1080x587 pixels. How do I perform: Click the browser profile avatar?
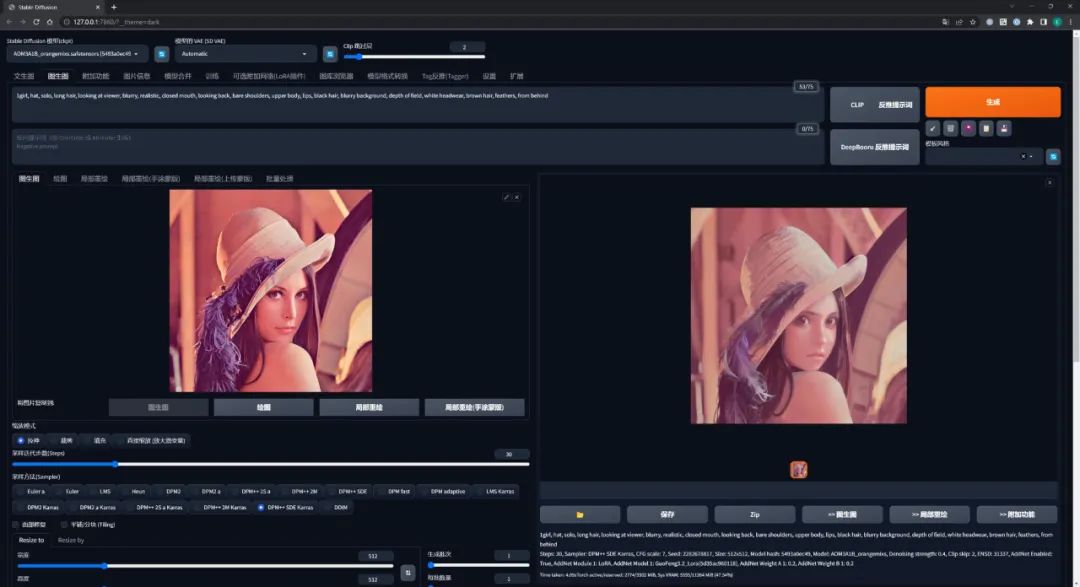[1057, 22]
